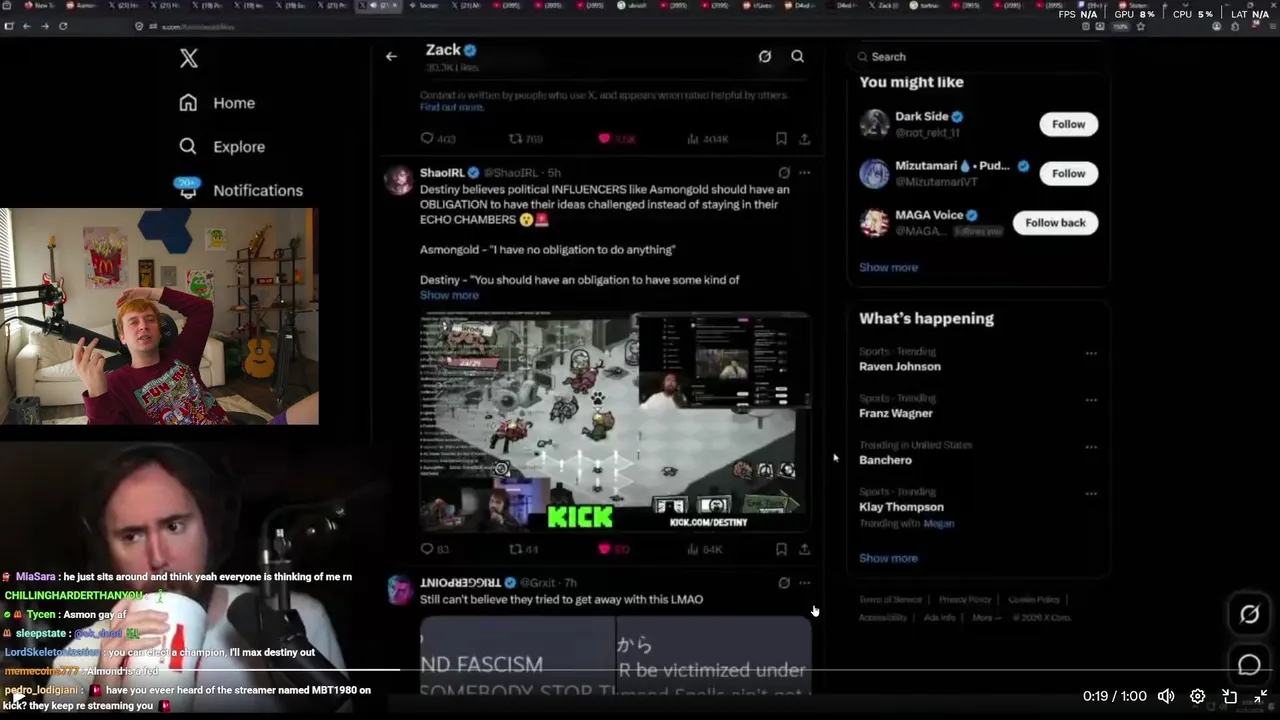Click Grok icon on TRIGGERPOINT post
This screenshot has width=1280, height=720.
(x=784, y=582)
